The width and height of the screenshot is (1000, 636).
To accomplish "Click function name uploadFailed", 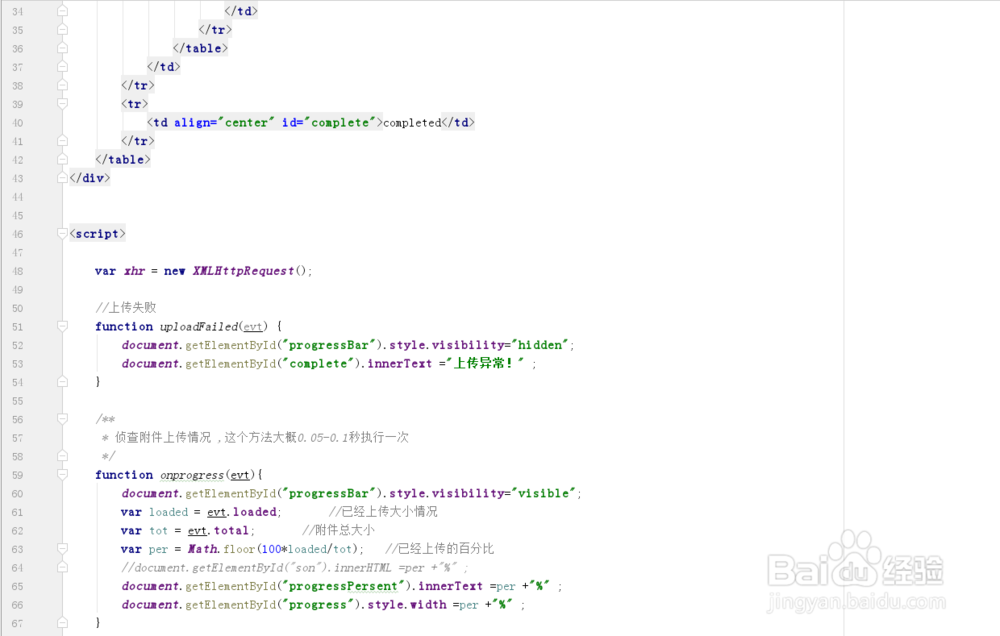I will coord(198,327).
